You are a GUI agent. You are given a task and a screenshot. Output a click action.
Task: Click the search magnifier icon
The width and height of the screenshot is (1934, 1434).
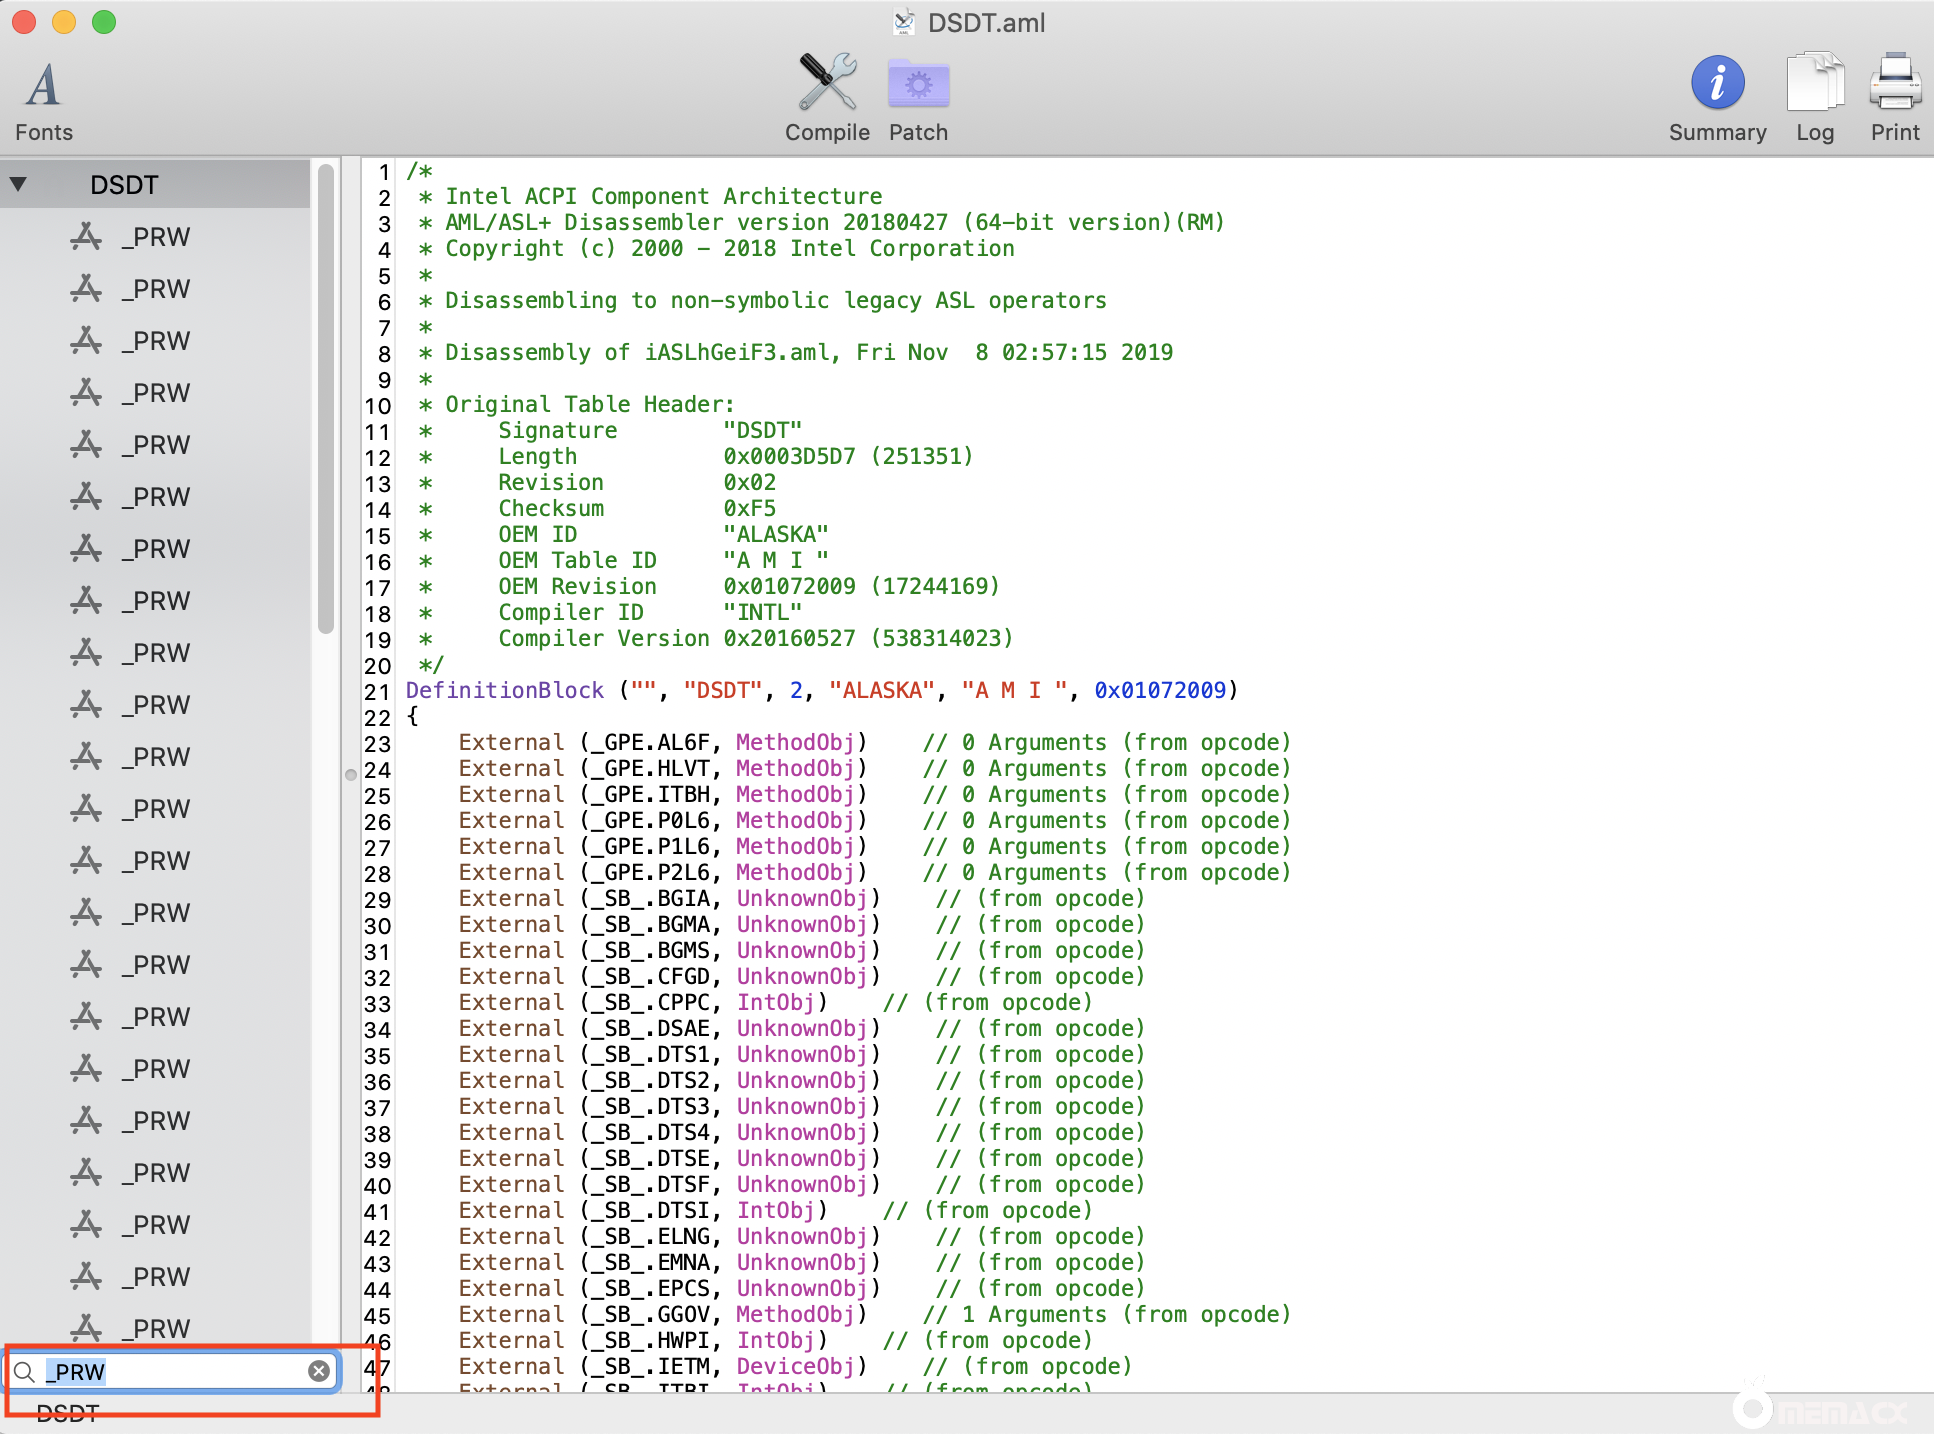[26, 1371]
